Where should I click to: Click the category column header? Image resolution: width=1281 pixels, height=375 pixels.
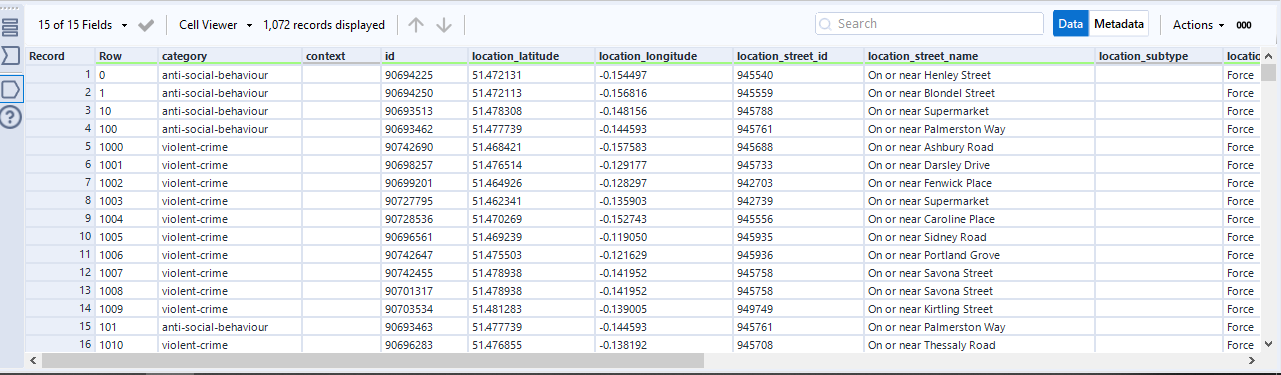coord(230,56)
